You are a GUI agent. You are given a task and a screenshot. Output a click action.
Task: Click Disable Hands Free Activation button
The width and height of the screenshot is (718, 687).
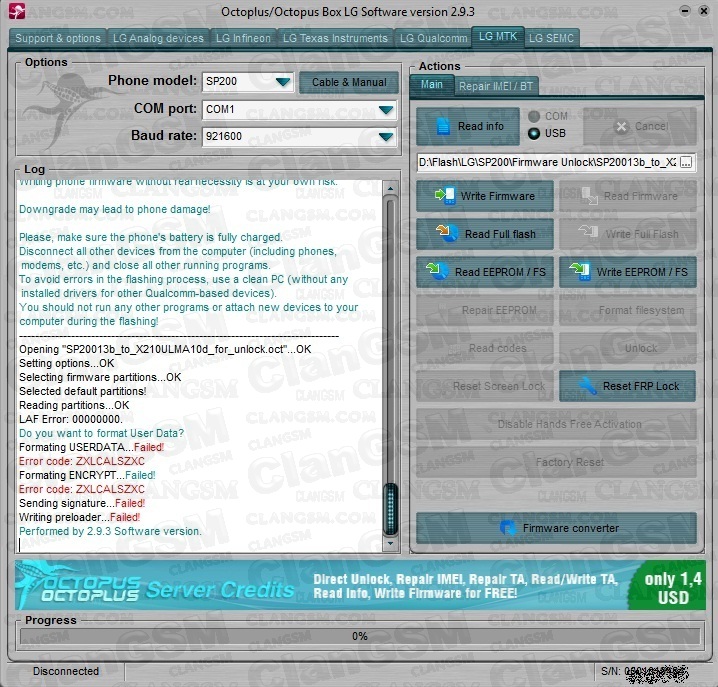pos(556,424)
